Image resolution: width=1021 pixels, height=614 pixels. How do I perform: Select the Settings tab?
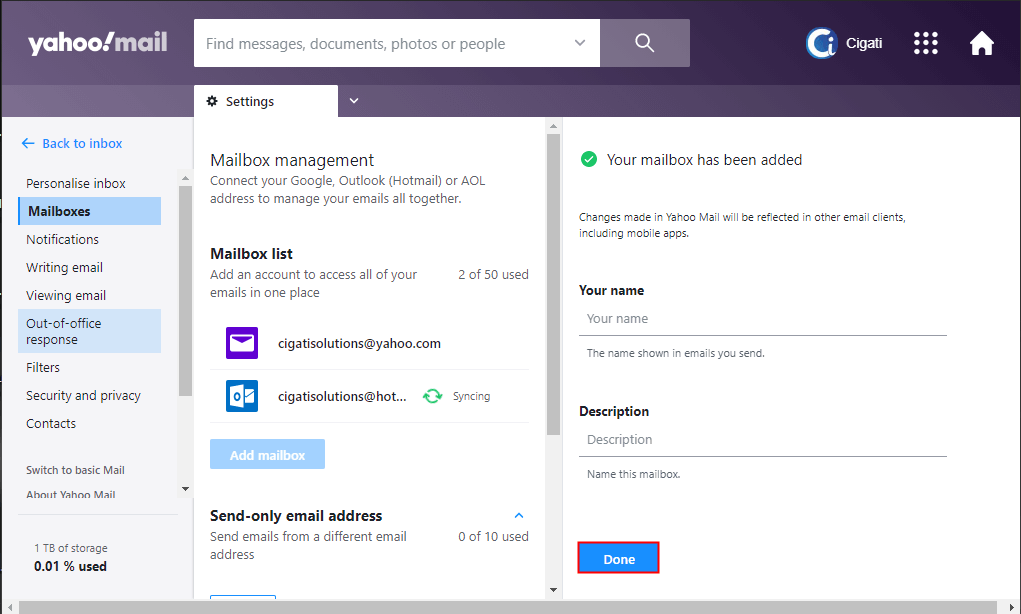coord(266,101)
